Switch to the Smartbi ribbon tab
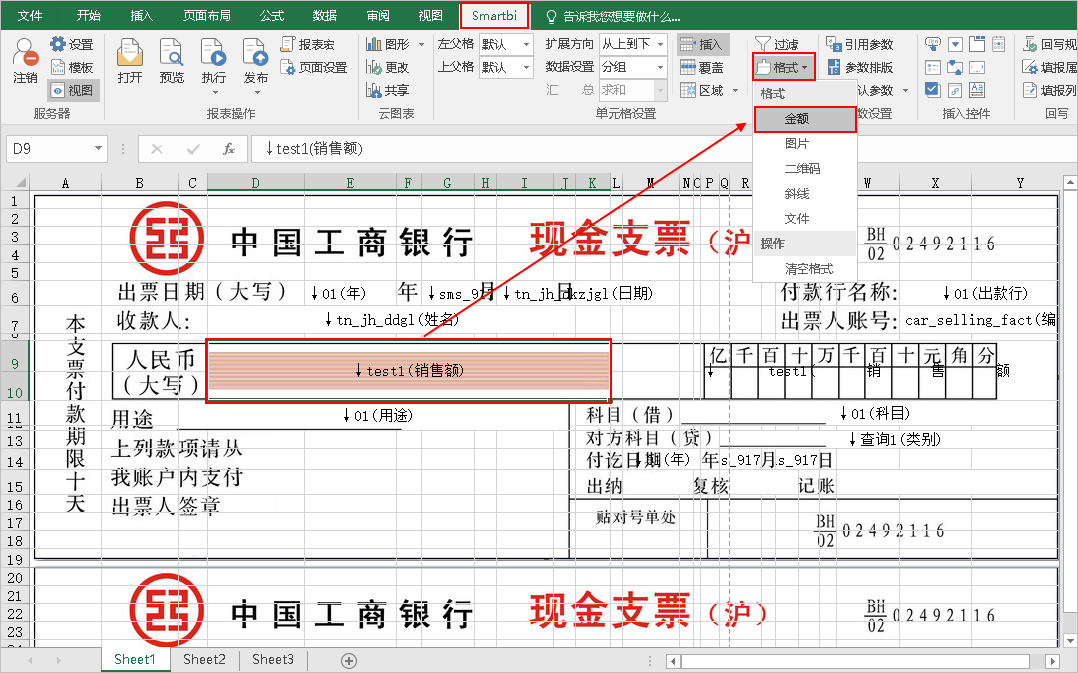 coord(494,15)
